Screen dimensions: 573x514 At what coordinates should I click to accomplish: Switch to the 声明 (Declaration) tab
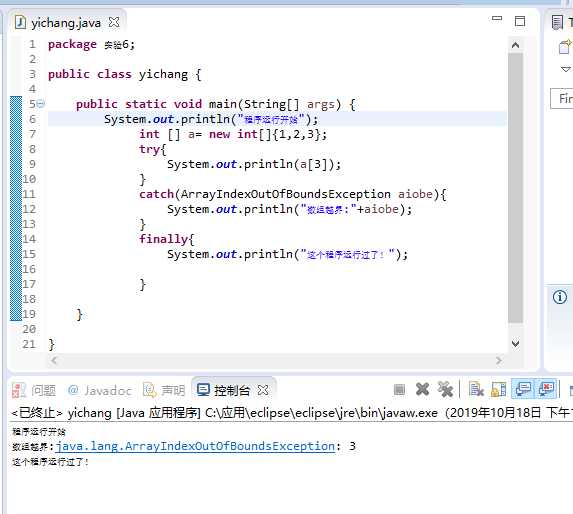pos(164,390)
